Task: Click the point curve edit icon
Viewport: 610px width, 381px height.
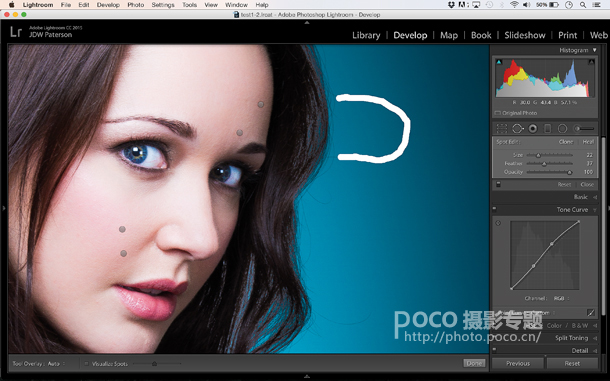Action: click(x=591, y=313)
